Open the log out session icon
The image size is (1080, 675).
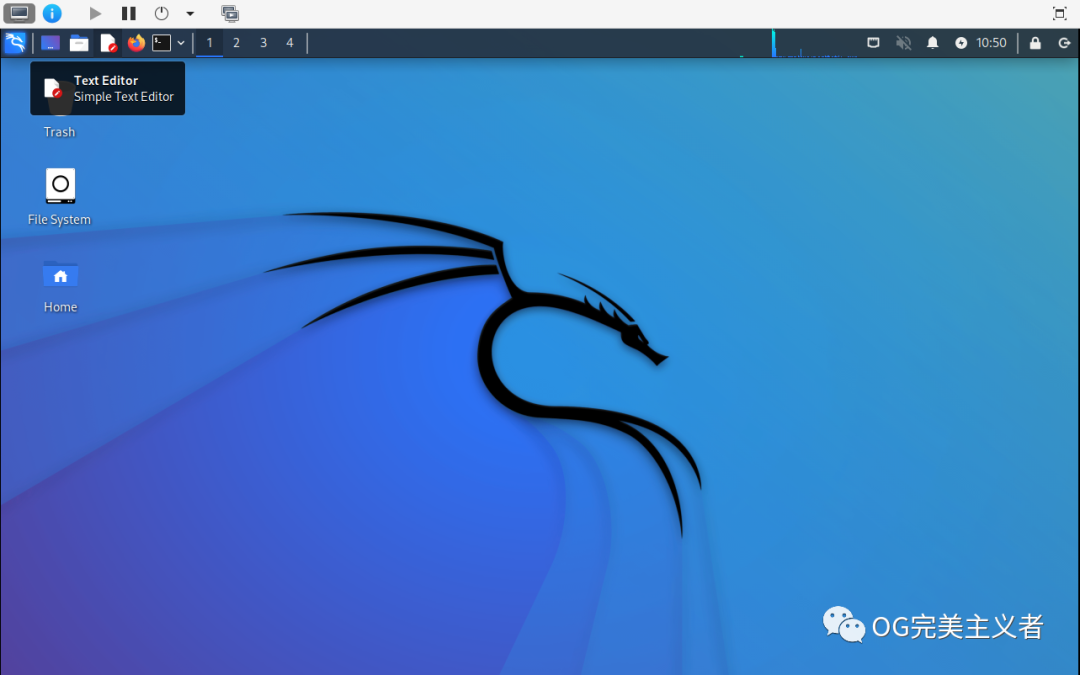[x=1064, y=43]
